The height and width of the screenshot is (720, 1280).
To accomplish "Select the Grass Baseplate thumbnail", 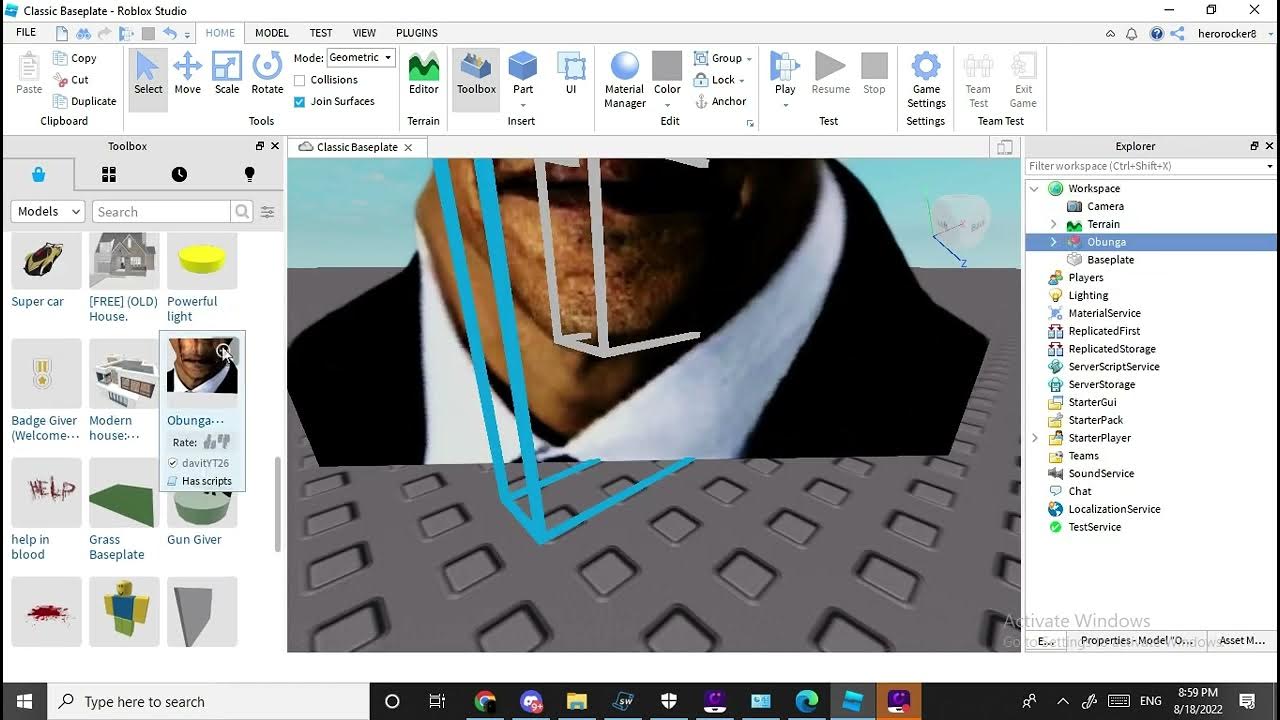I will 124,493.
